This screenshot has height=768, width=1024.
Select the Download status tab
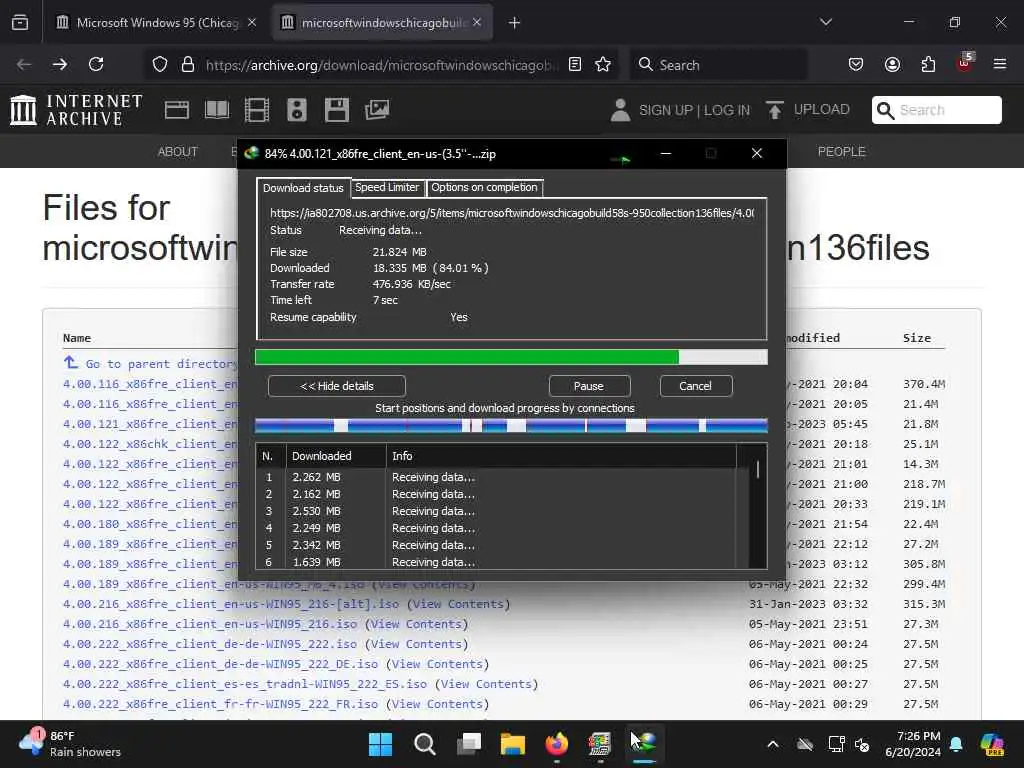pos(303,188)
